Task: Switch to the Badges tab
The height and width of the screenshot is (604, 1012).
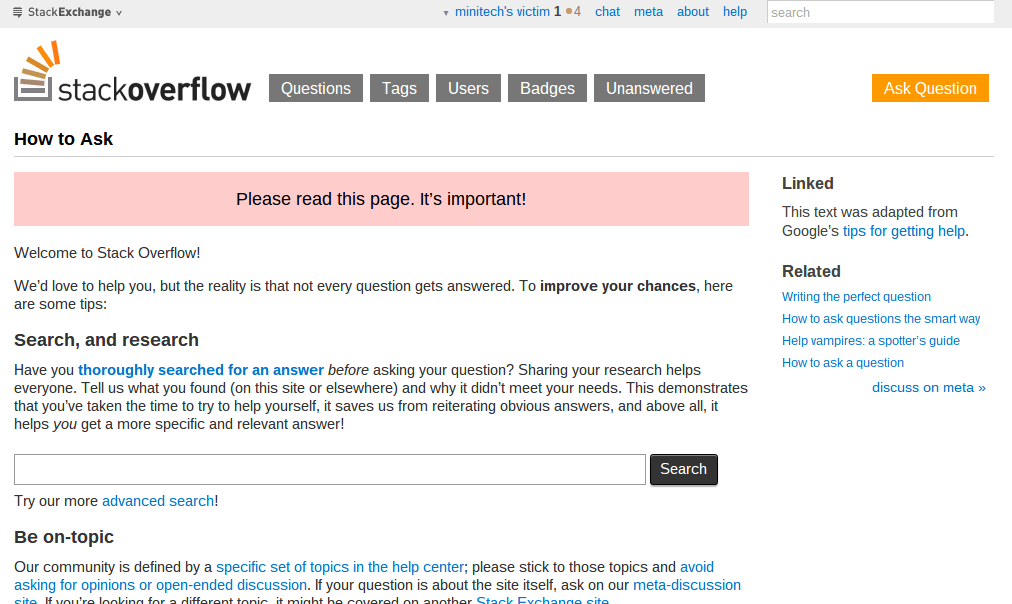Action: point(547,88)
